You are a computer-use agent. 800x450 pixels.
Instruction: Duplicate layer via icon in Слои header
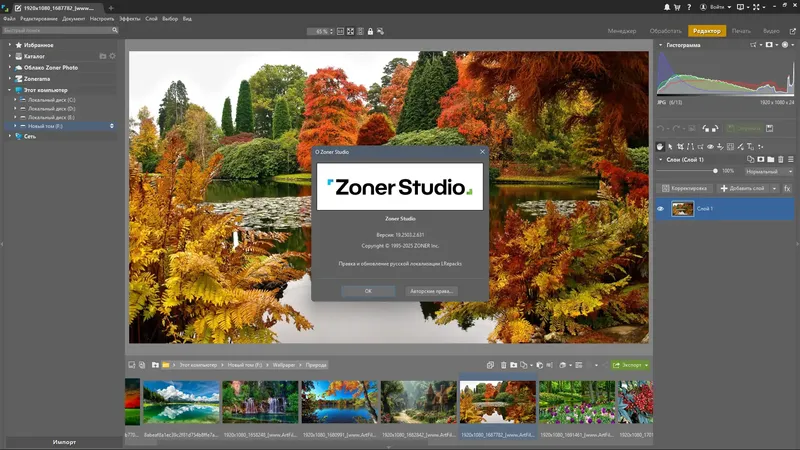751,160
